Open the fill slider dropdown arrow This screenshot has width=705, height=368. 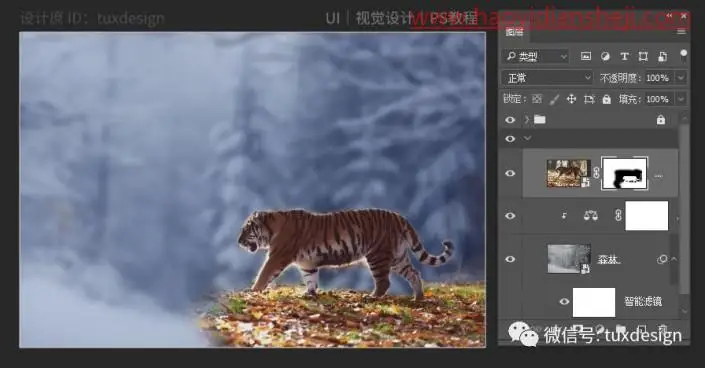tap(681, 99)
